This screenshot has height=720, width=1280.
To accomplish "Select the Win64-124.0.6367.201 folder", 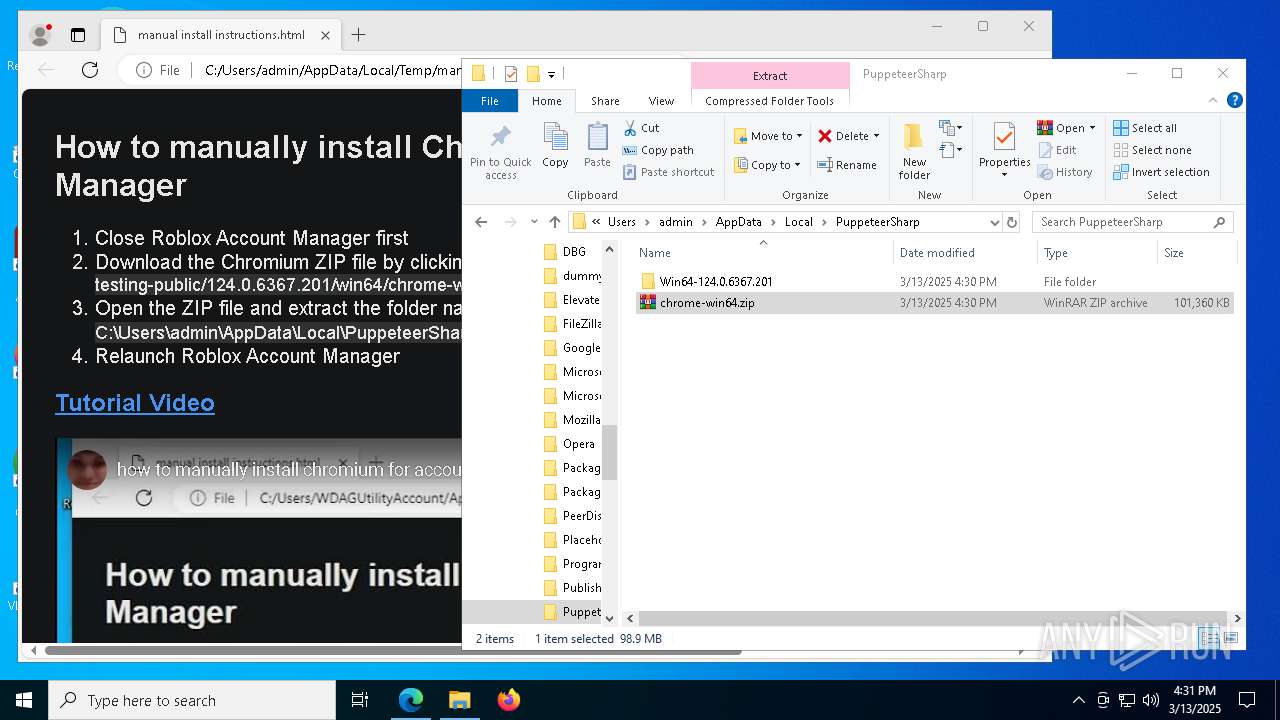I will [x=716, y=282].
